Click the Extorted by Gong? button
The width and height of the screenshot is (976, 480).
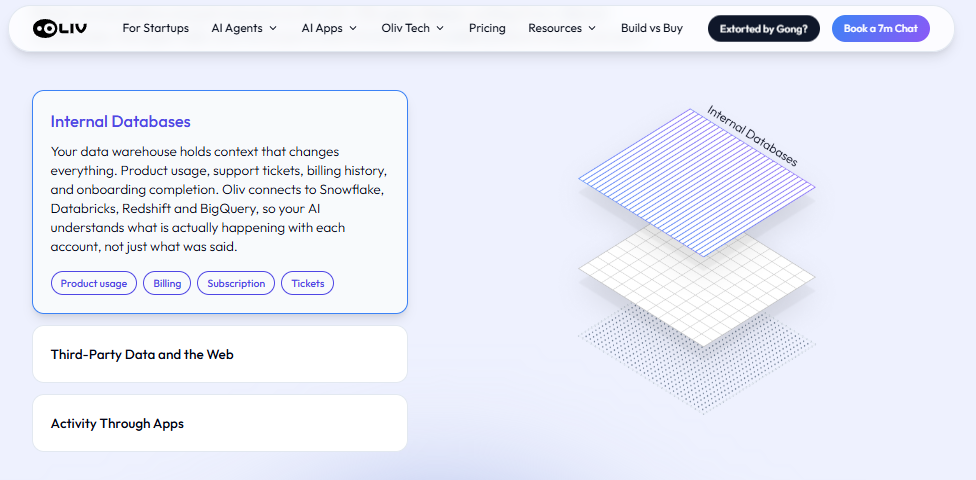[x=764, y=29]
